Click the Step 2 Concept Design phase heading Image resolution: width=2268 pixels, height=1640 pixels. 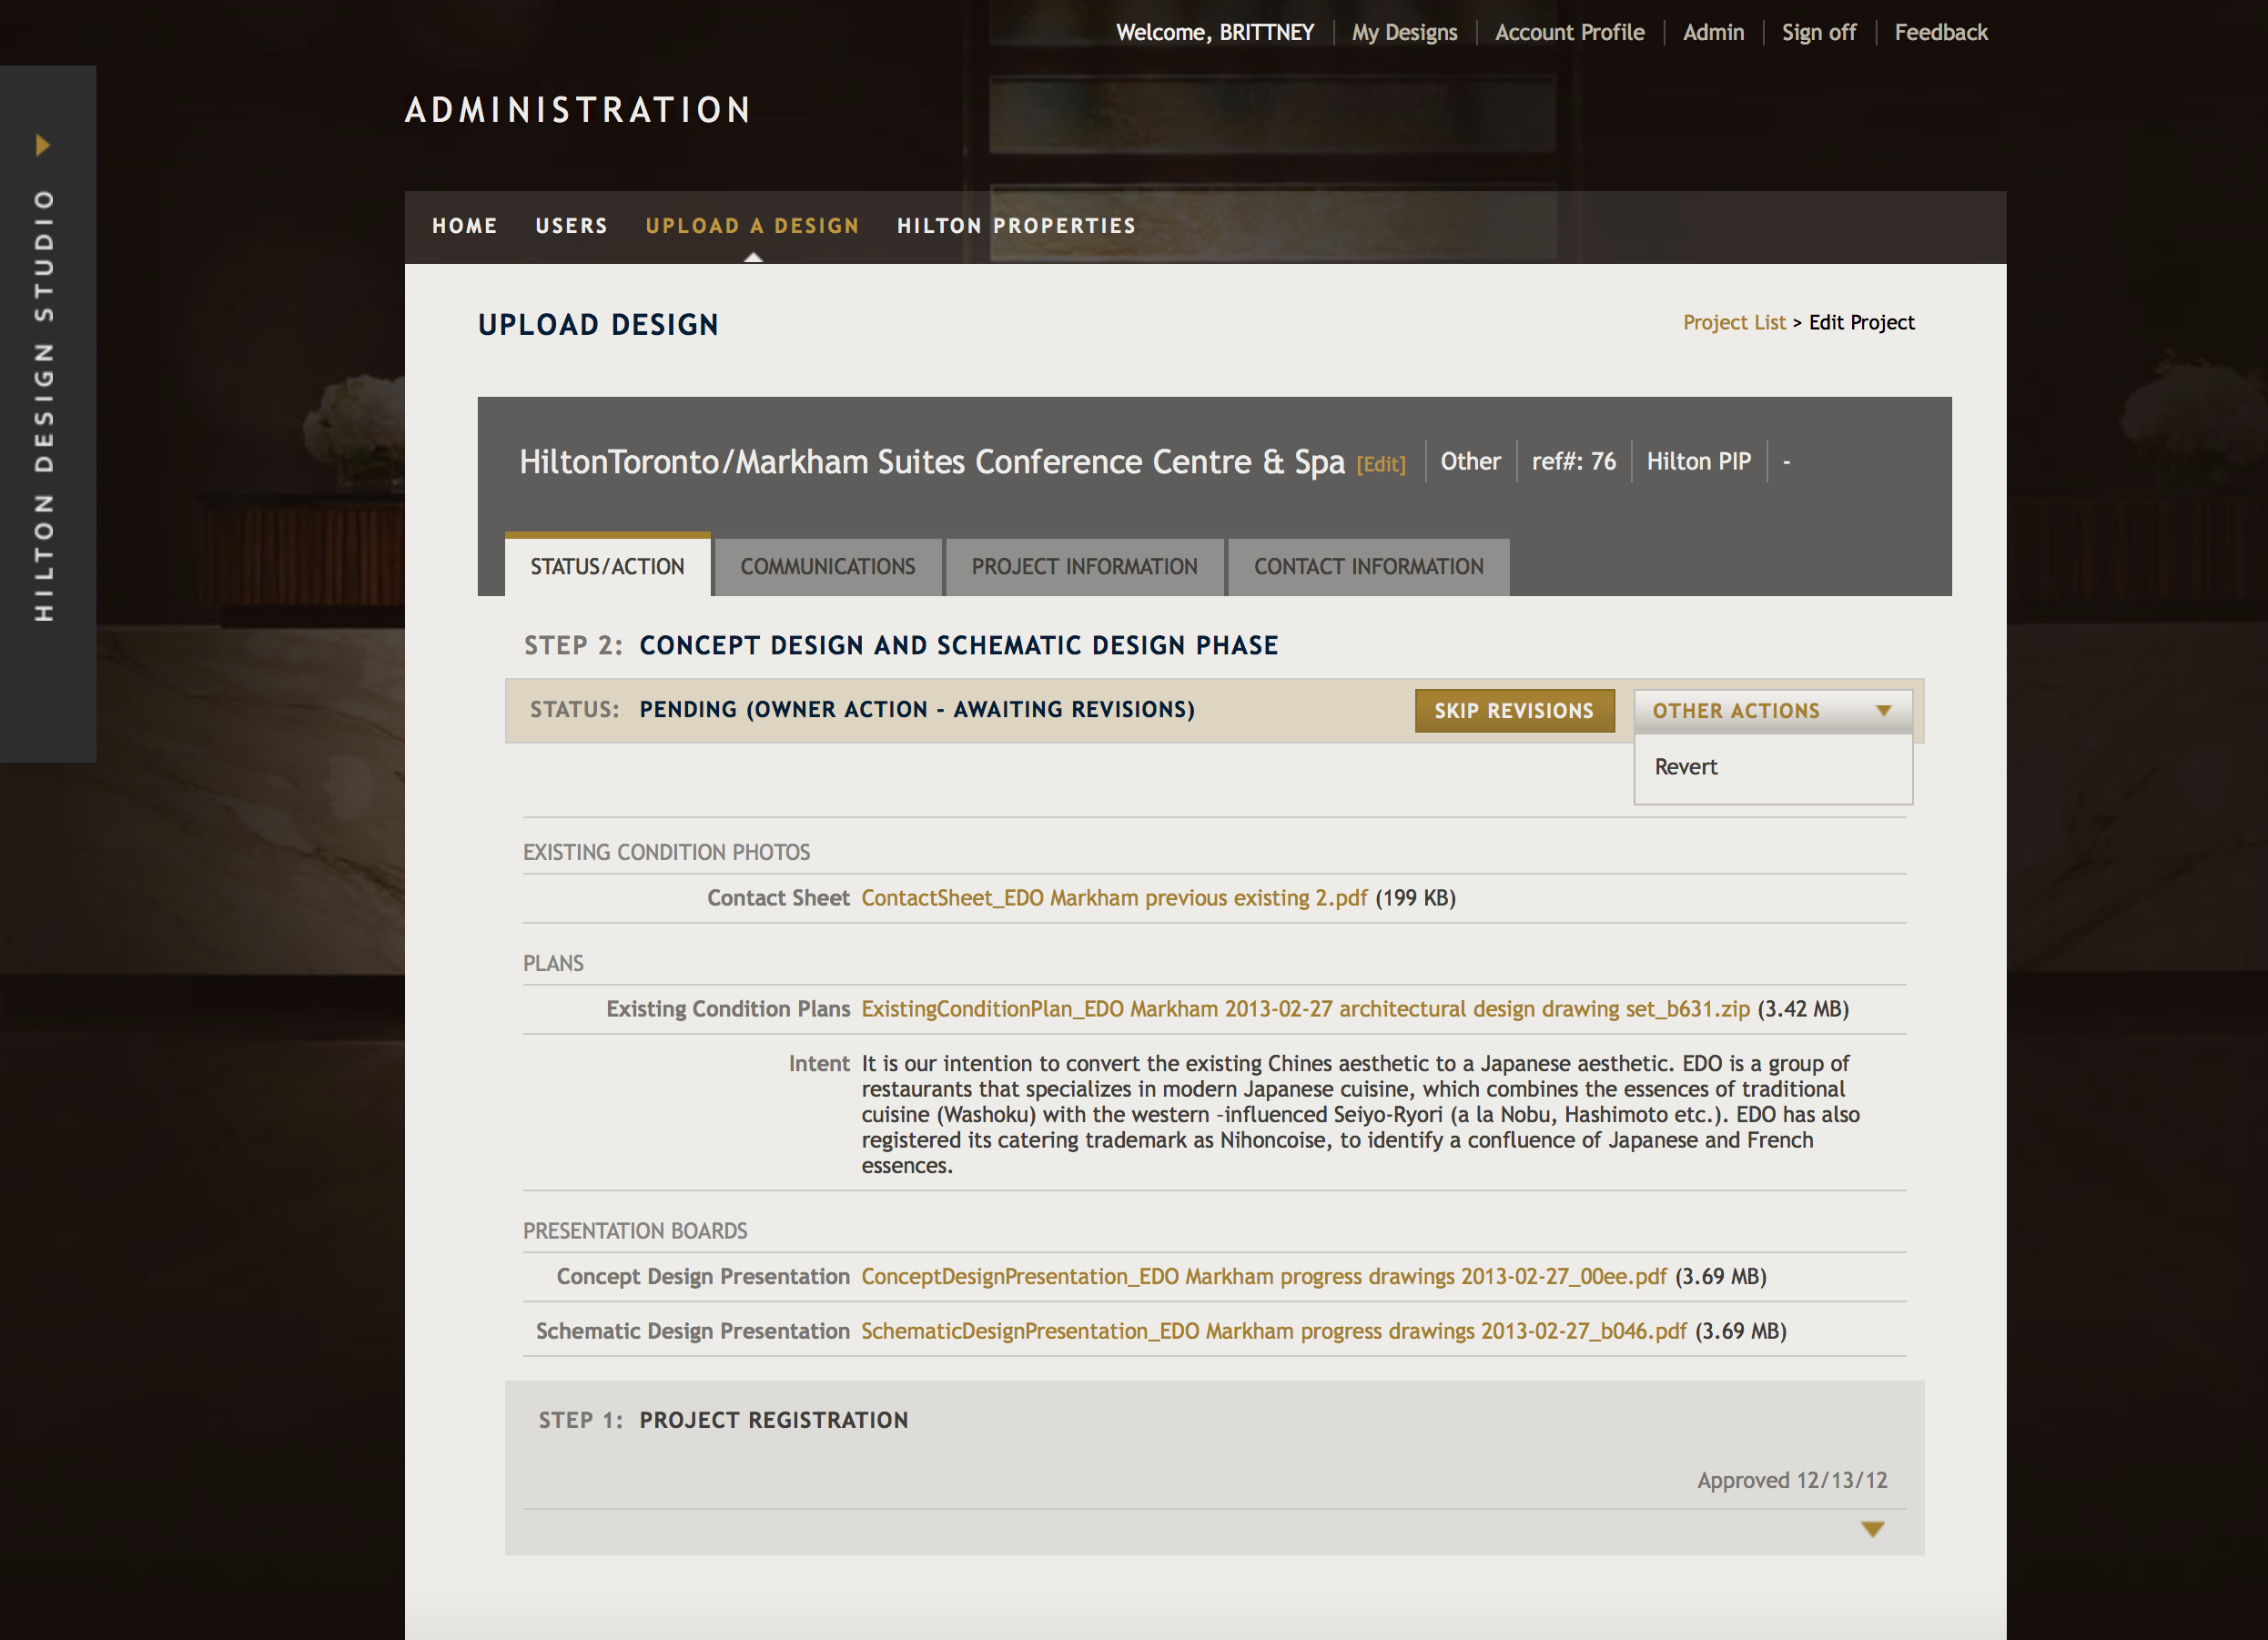pos(901,646)
